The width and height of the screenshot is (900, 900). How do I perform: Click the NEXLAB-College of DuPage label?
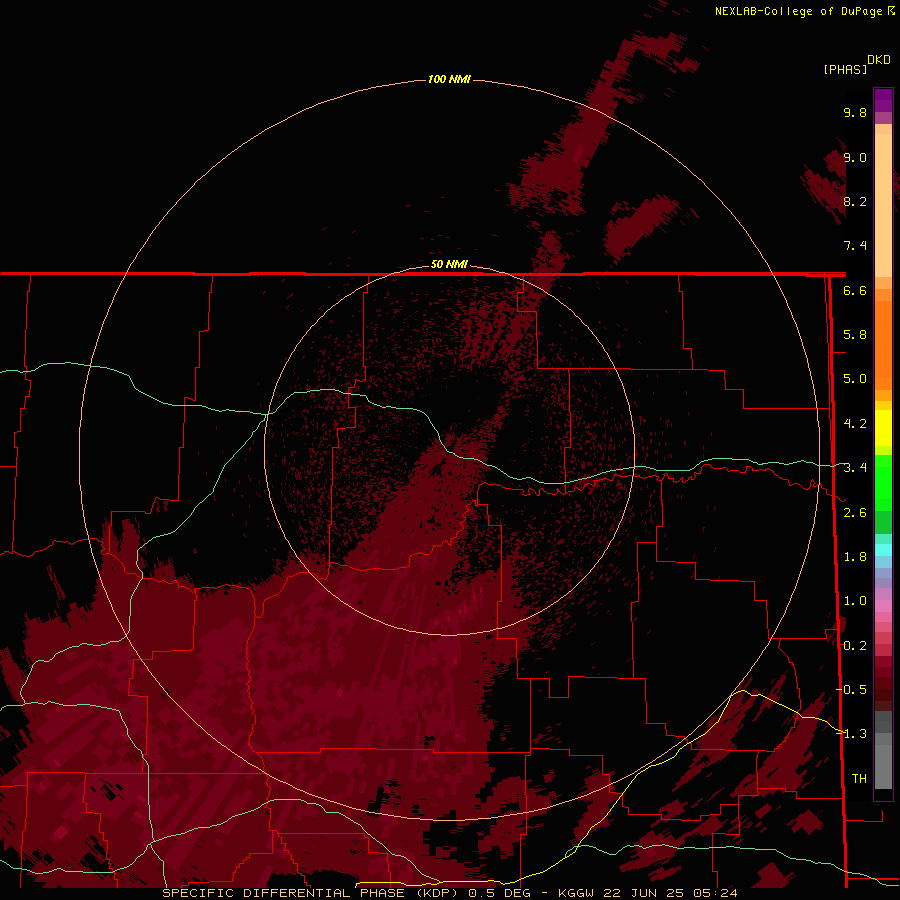[801, 11]
